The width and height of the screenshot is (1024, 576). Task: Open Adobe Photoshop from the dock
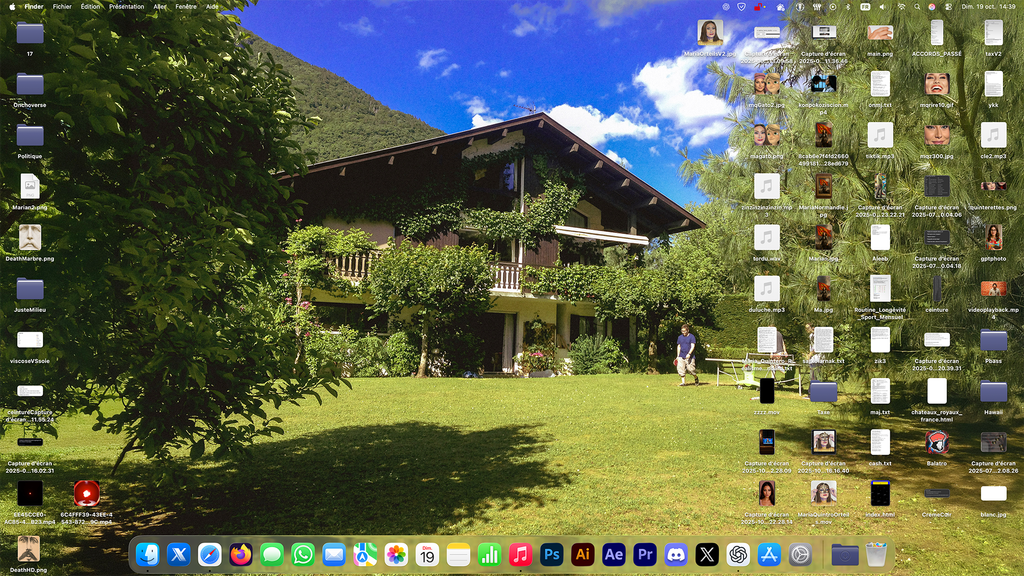click(x=552, y=554)
